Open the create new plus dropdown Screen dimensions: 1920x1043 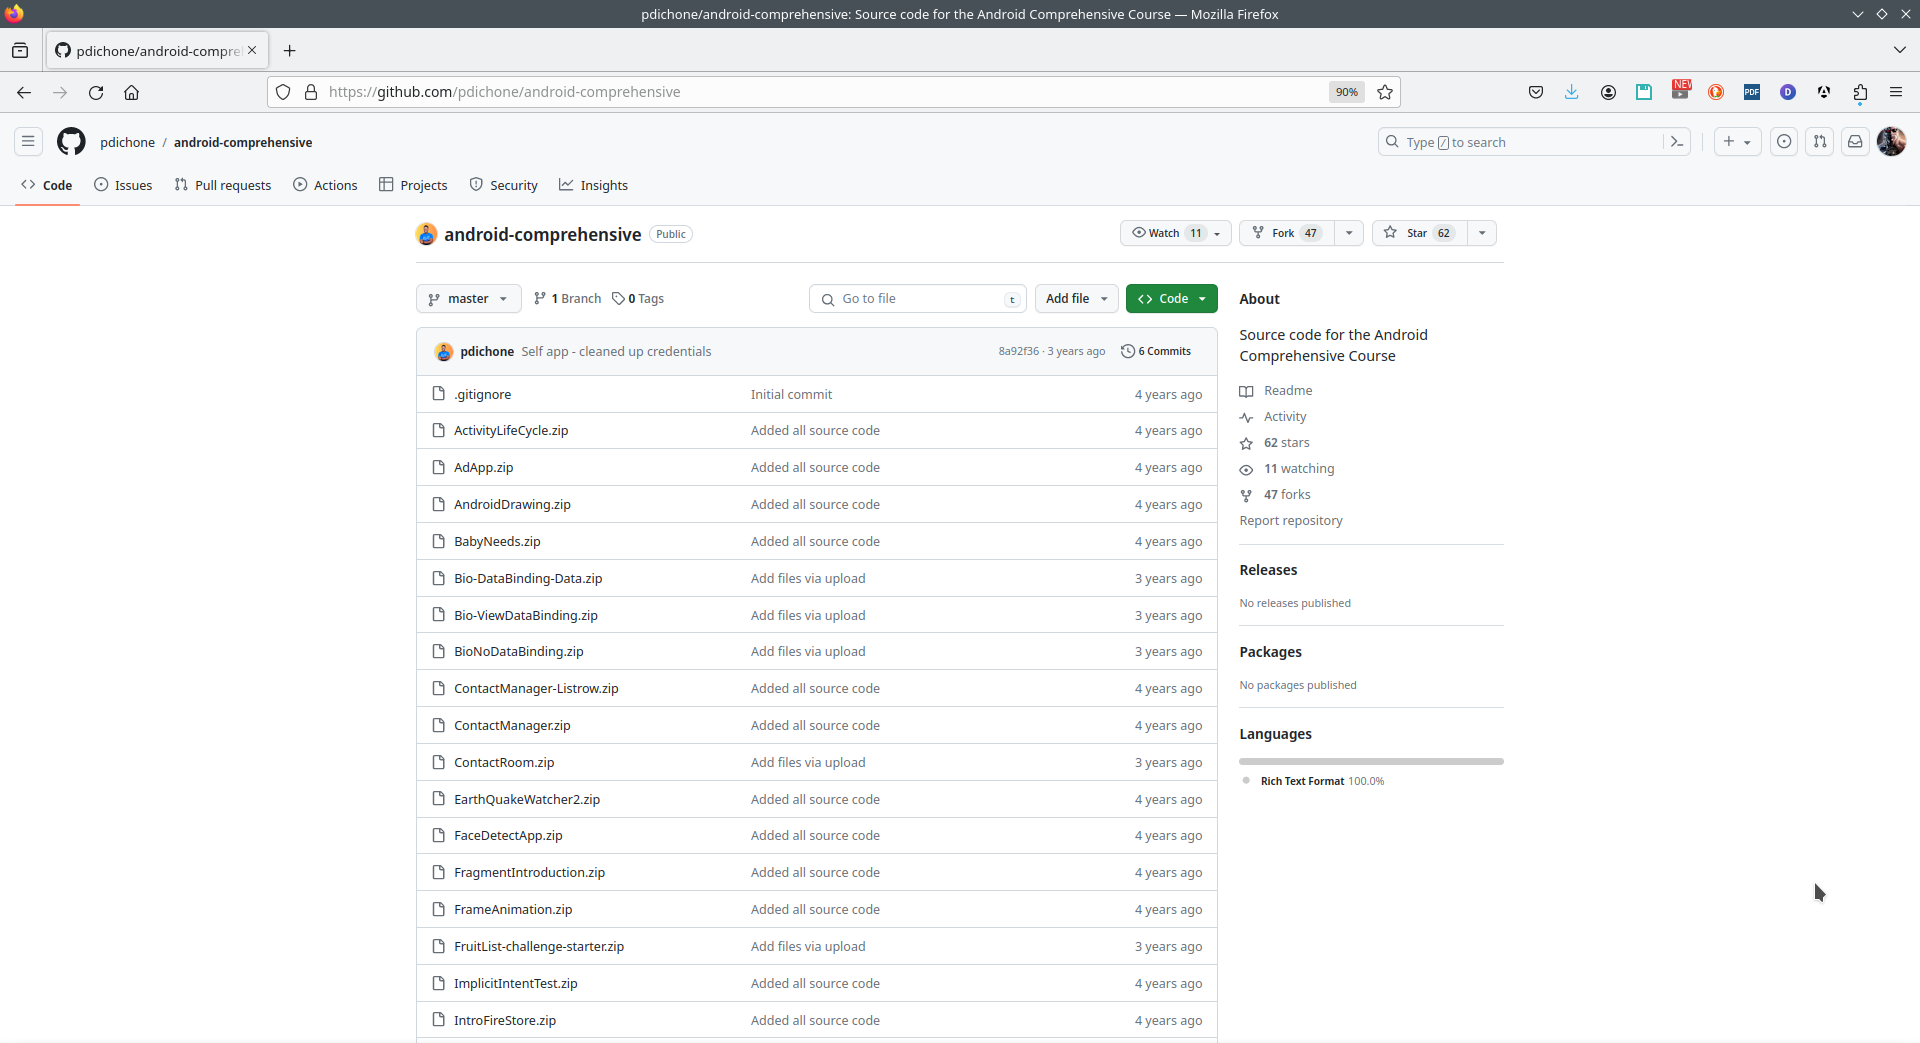pos(1737,142)
